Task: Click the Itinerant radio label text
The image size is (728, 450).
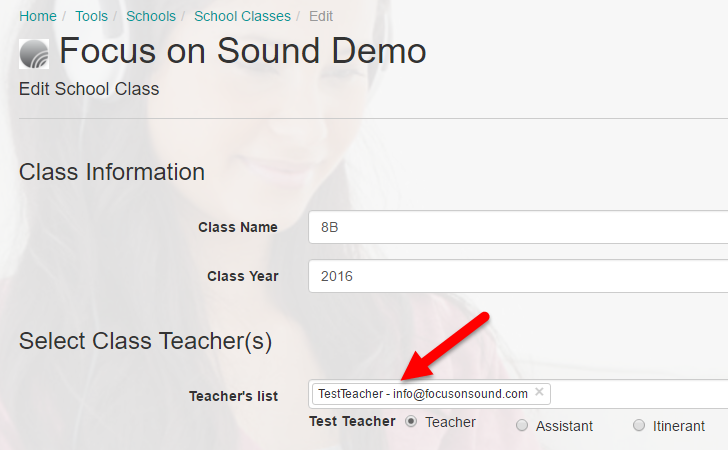Action: pyautogui.click(x=679, y=426)
